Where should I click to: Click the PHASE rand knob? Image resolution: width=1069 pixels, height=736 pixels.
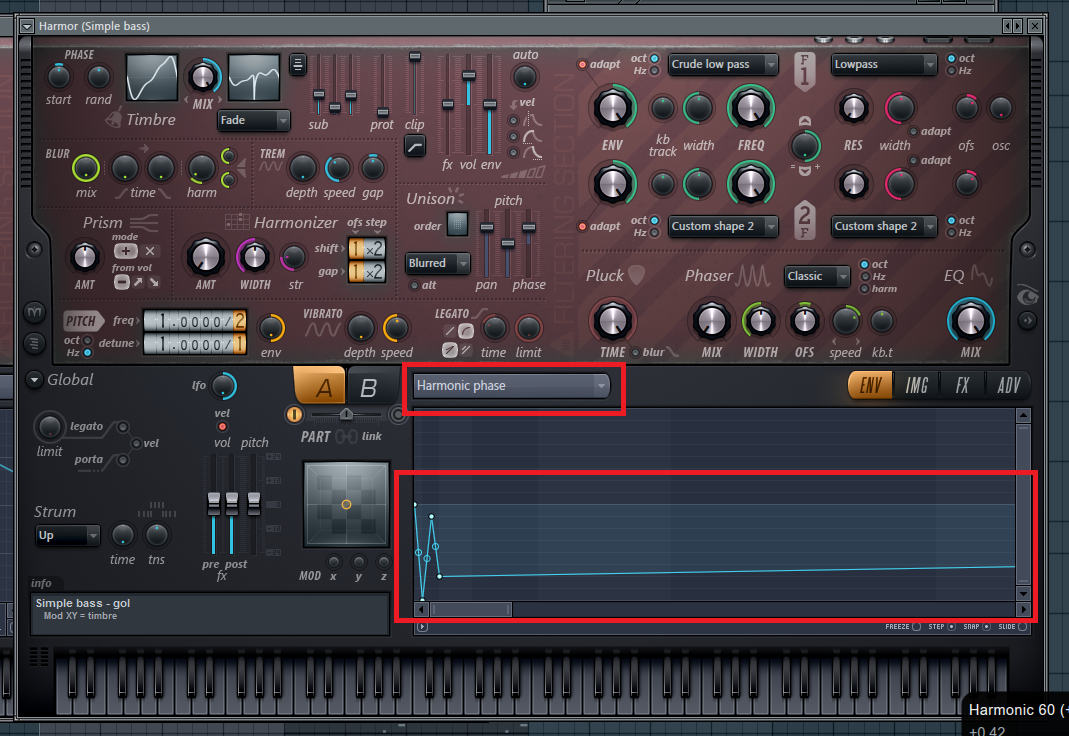coord(98,77)
